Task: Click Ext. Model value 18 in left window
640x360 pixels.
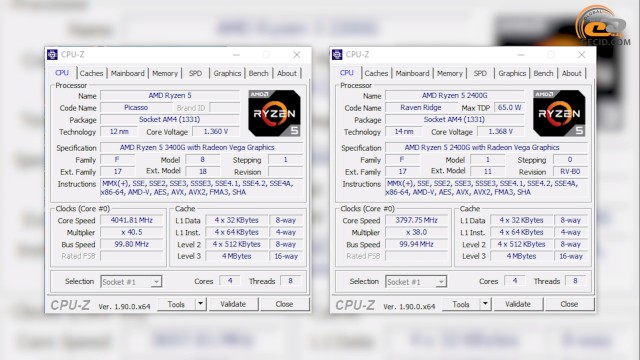Action: point(203,172)
